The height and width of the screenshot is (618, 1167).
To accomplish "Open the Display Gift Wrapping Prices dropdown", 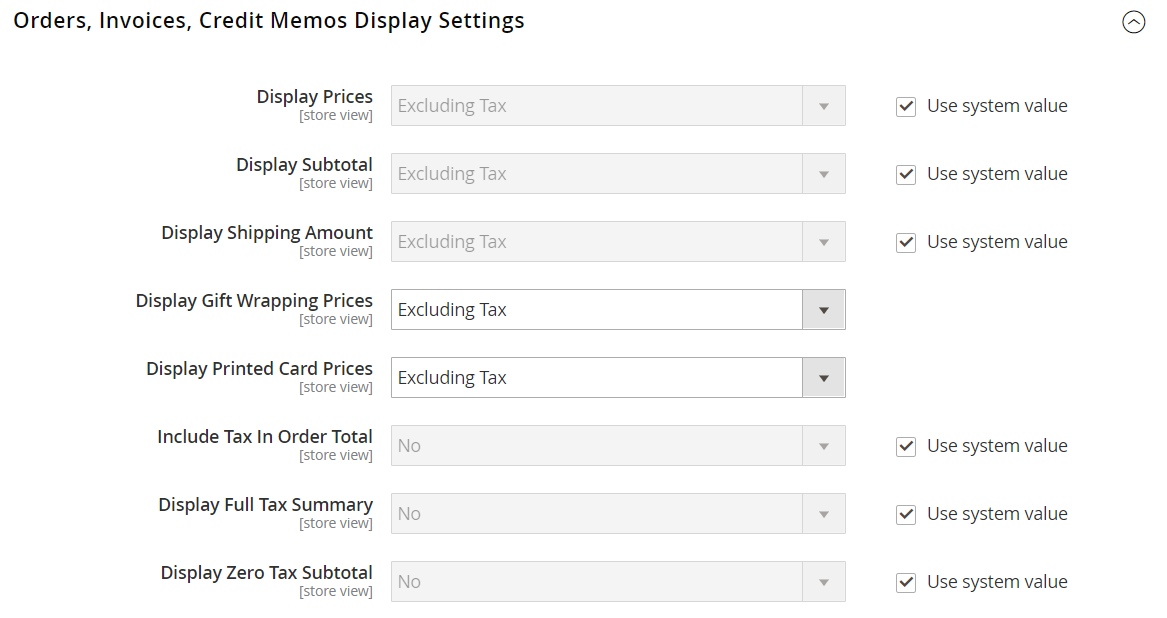I will (618, 310).
